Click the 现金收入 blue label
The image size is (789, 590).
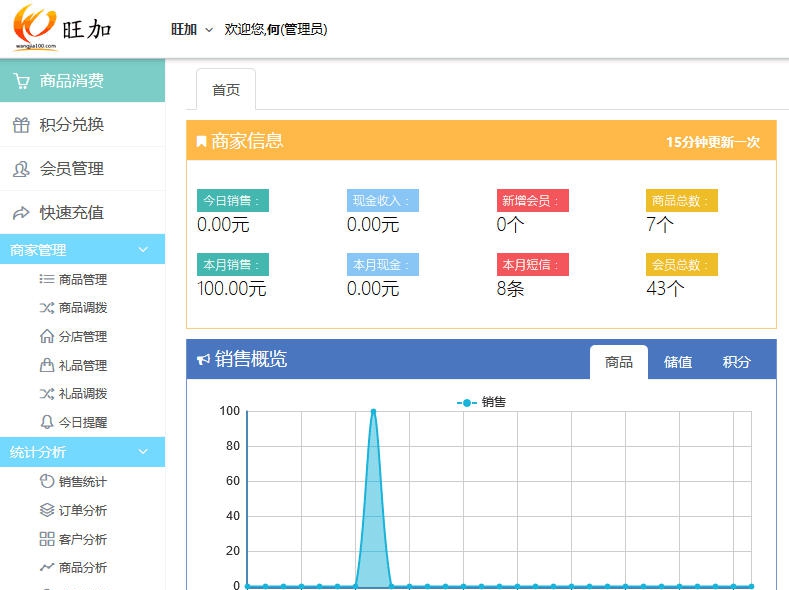(382, 200)
